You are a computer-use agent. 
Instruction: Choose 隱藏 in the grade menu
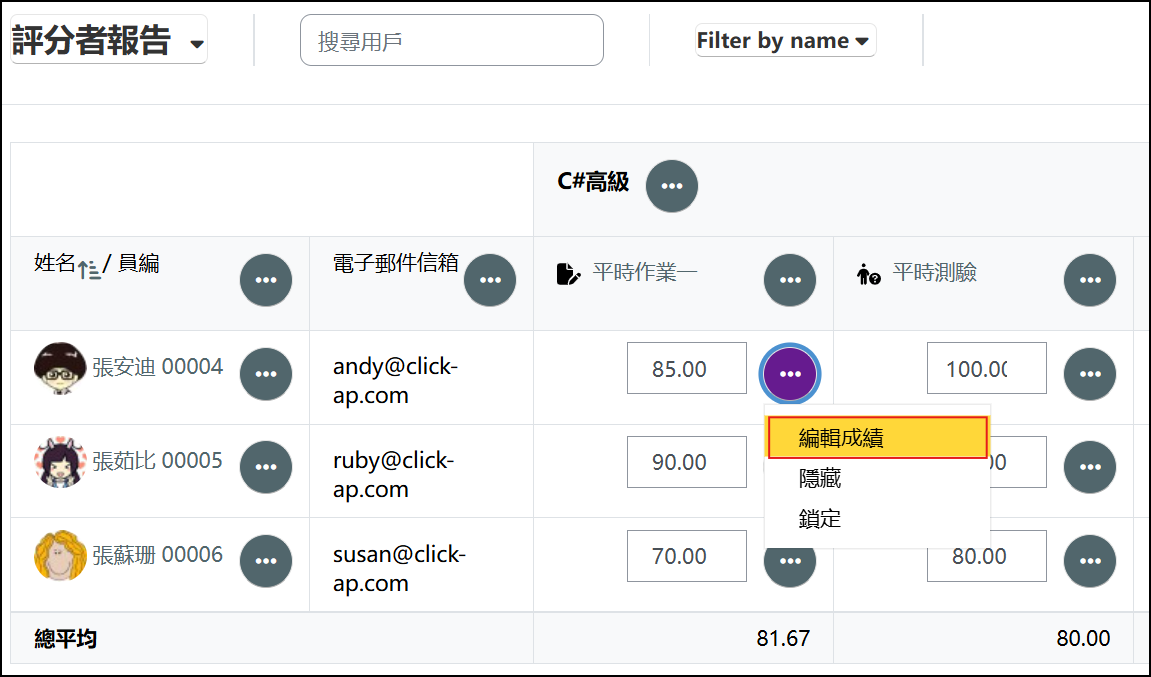point(820,479)
